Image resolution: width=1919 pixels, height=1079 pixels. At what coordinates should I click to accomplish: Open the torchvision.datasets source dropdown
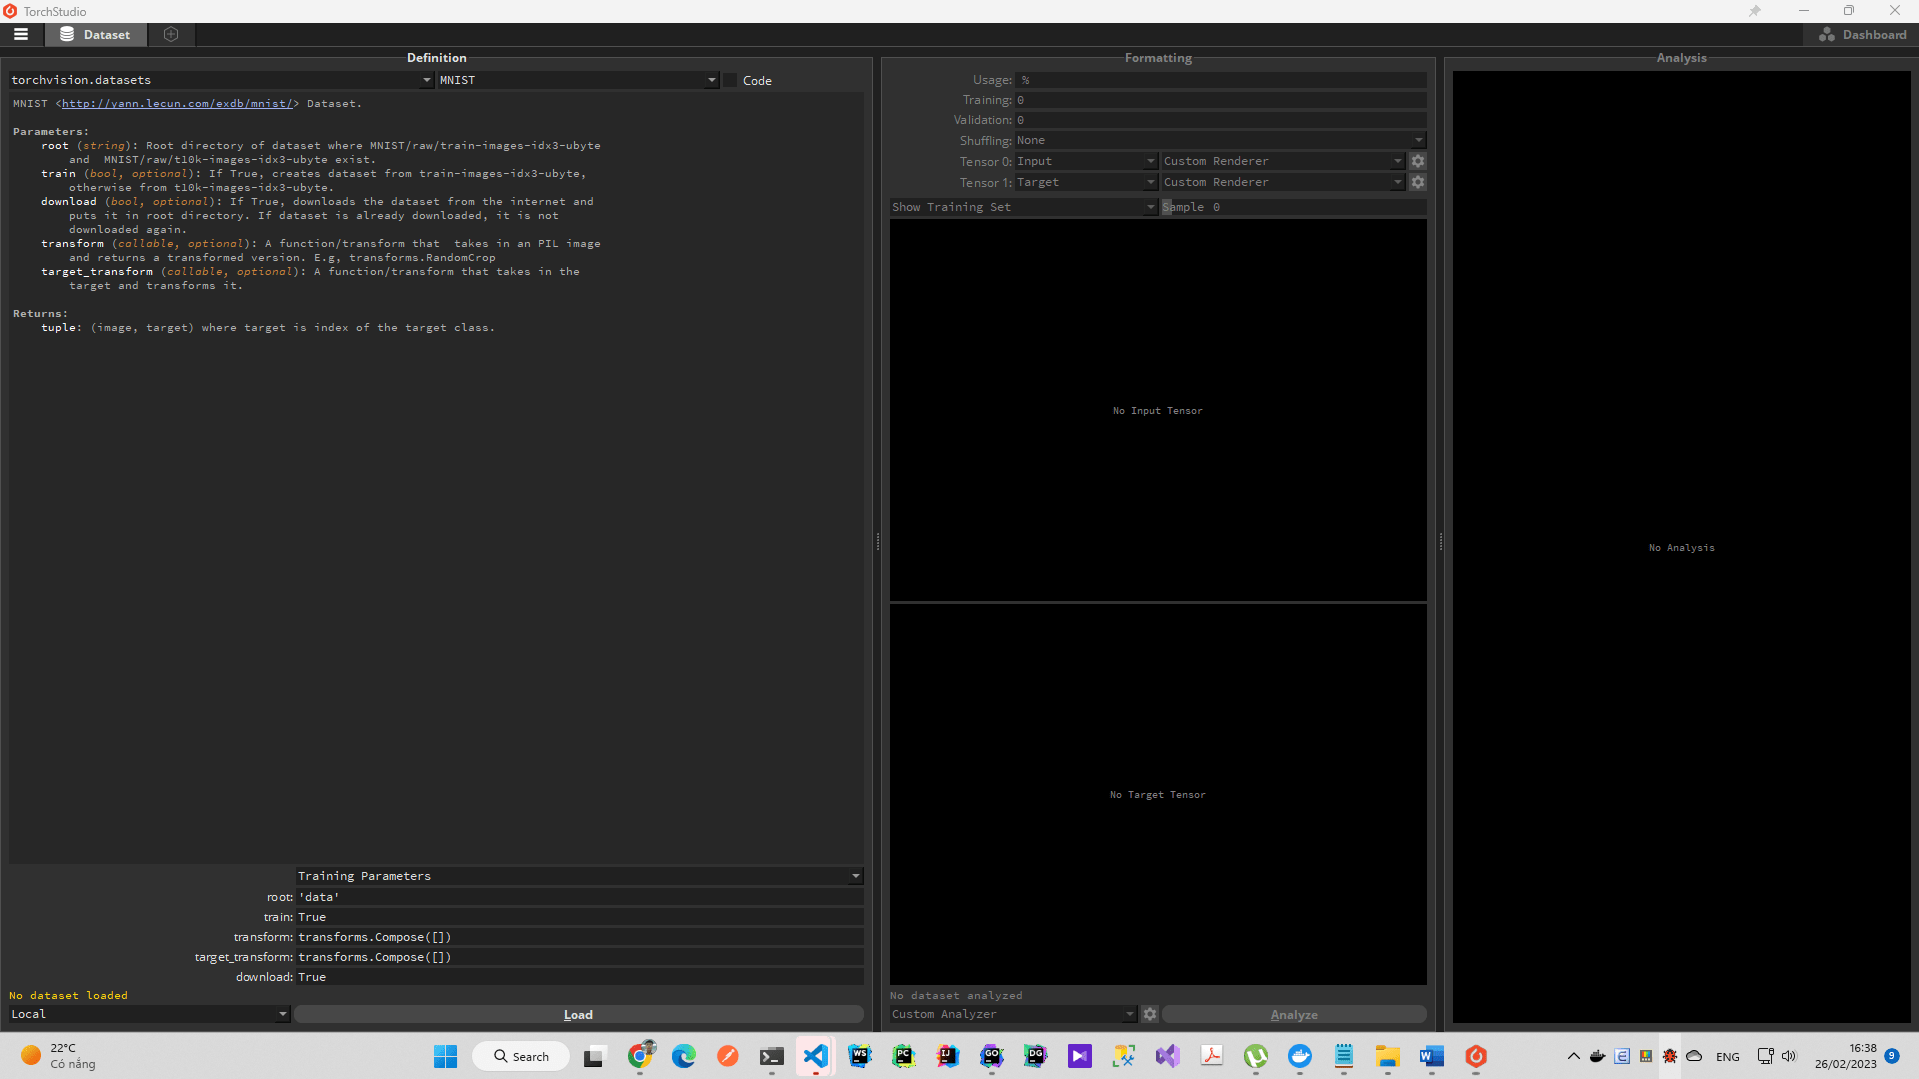tap(221, 80)
